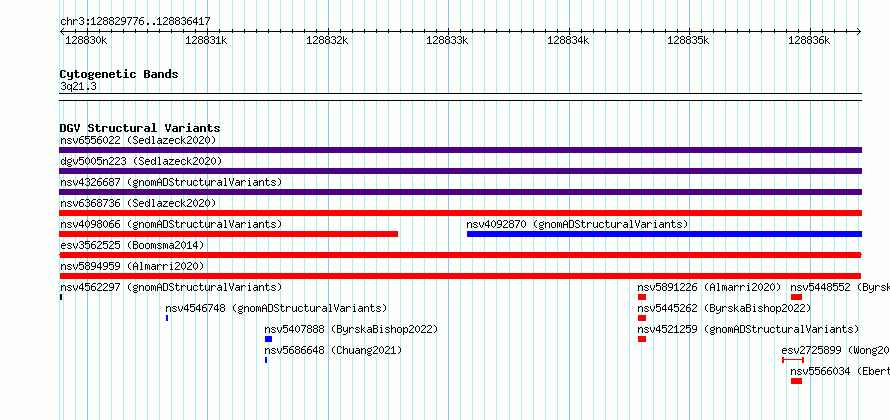Open the dgv5005n223 (Sedlazeck2020) label
Screen dimensions: 890x420
(x=141, y=161)
